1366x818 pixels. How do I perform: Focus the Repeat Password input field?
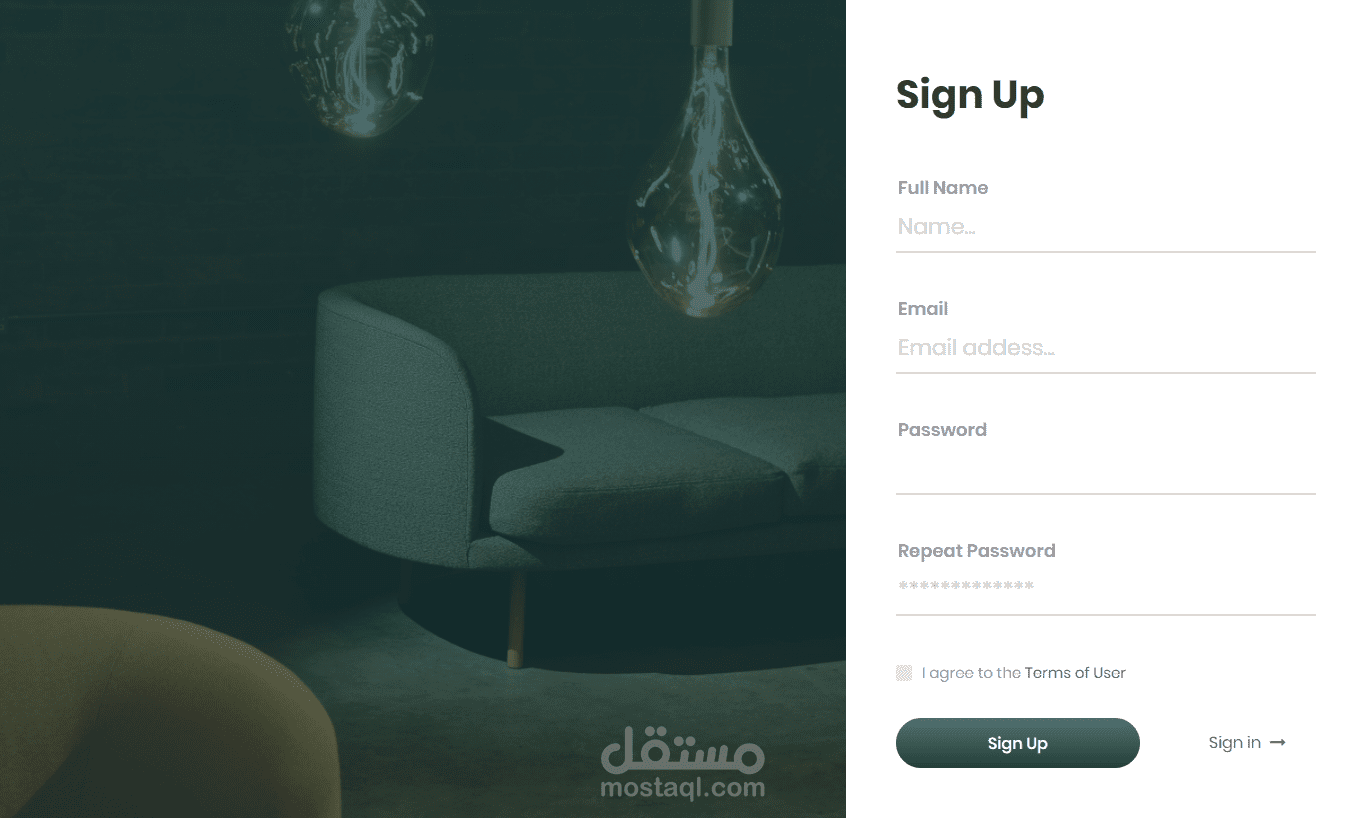(x=1105, y=590)
